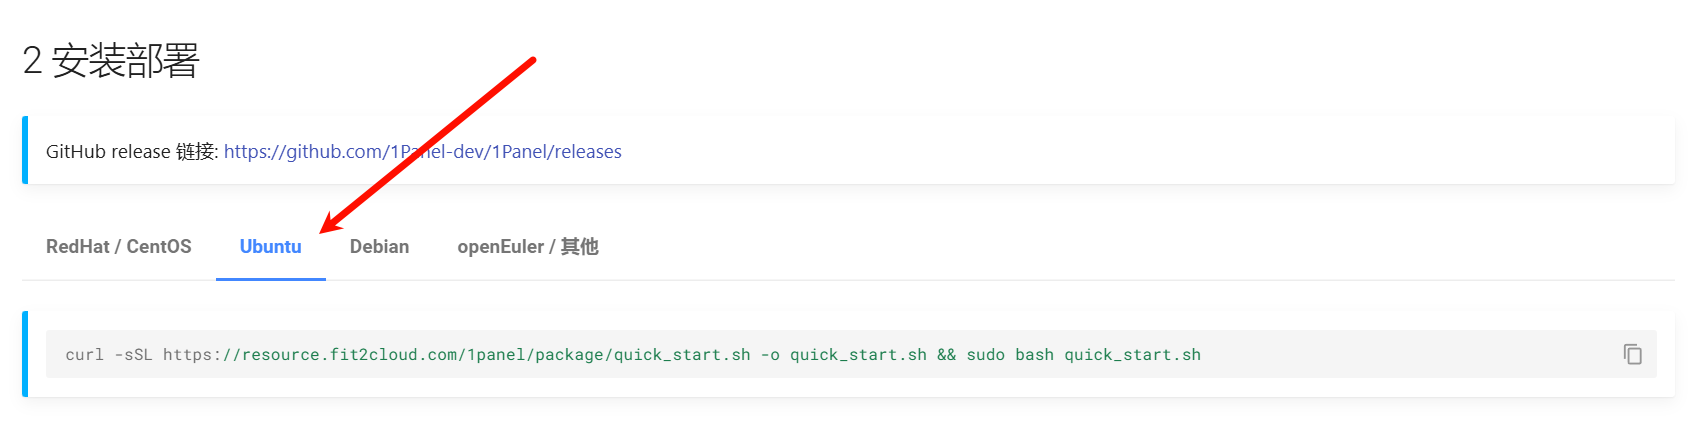
Task: Click the word "bash" in the command
Action: 1034,355
